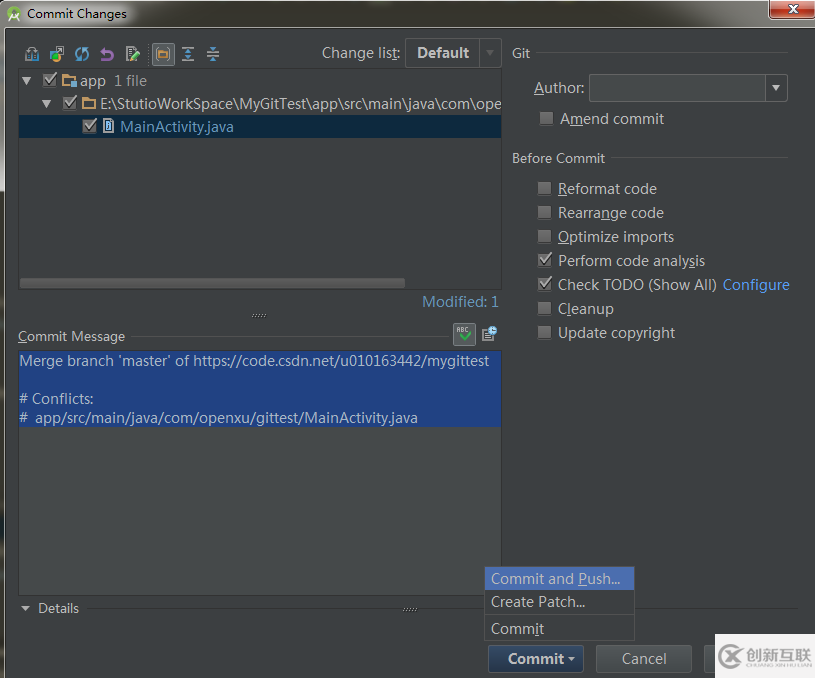Tick the Optimize imports checkbox
The width and height of the screenshot is (815, 678).
click(x=545, y=237)
